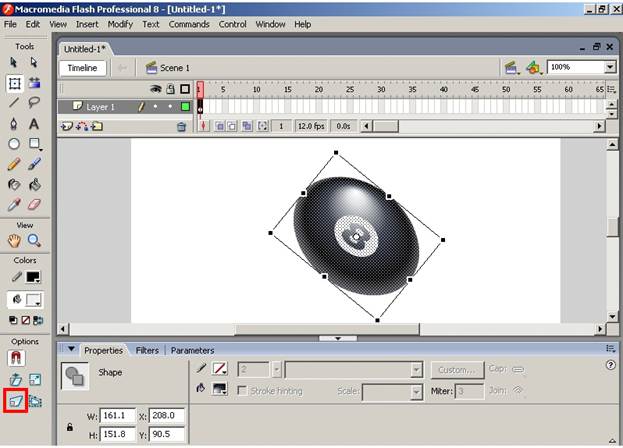623x448 pixels.
Task: Select the Text tool
Action: click(x=34, y=124)
